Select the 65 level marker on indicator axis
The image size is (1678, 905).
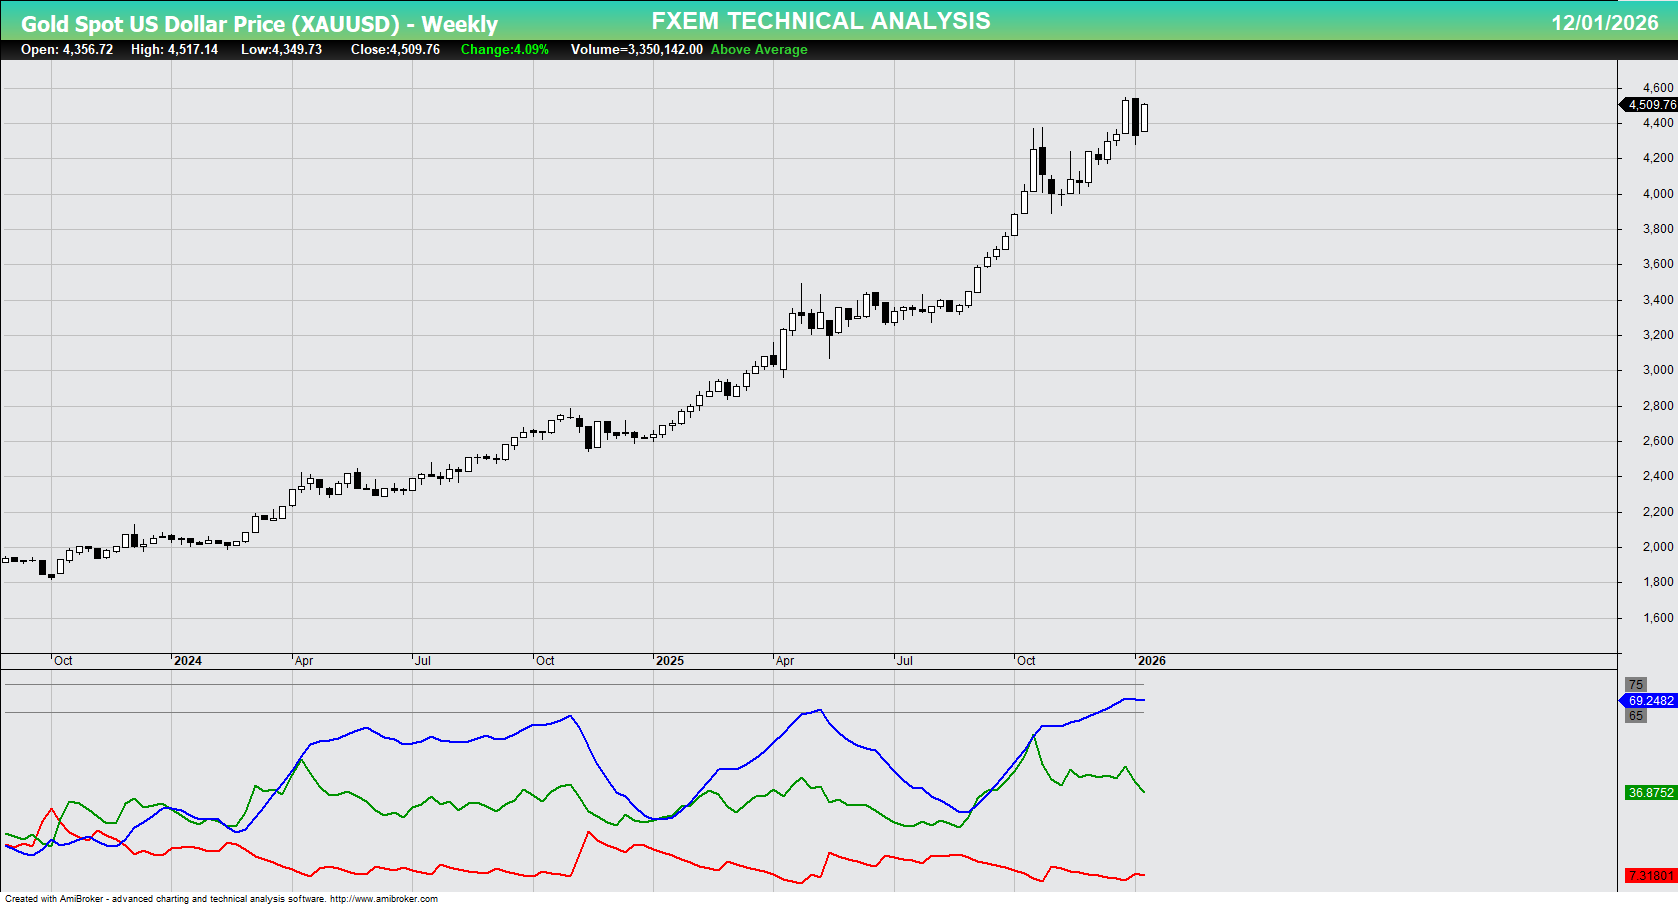tap(1634, 715)
